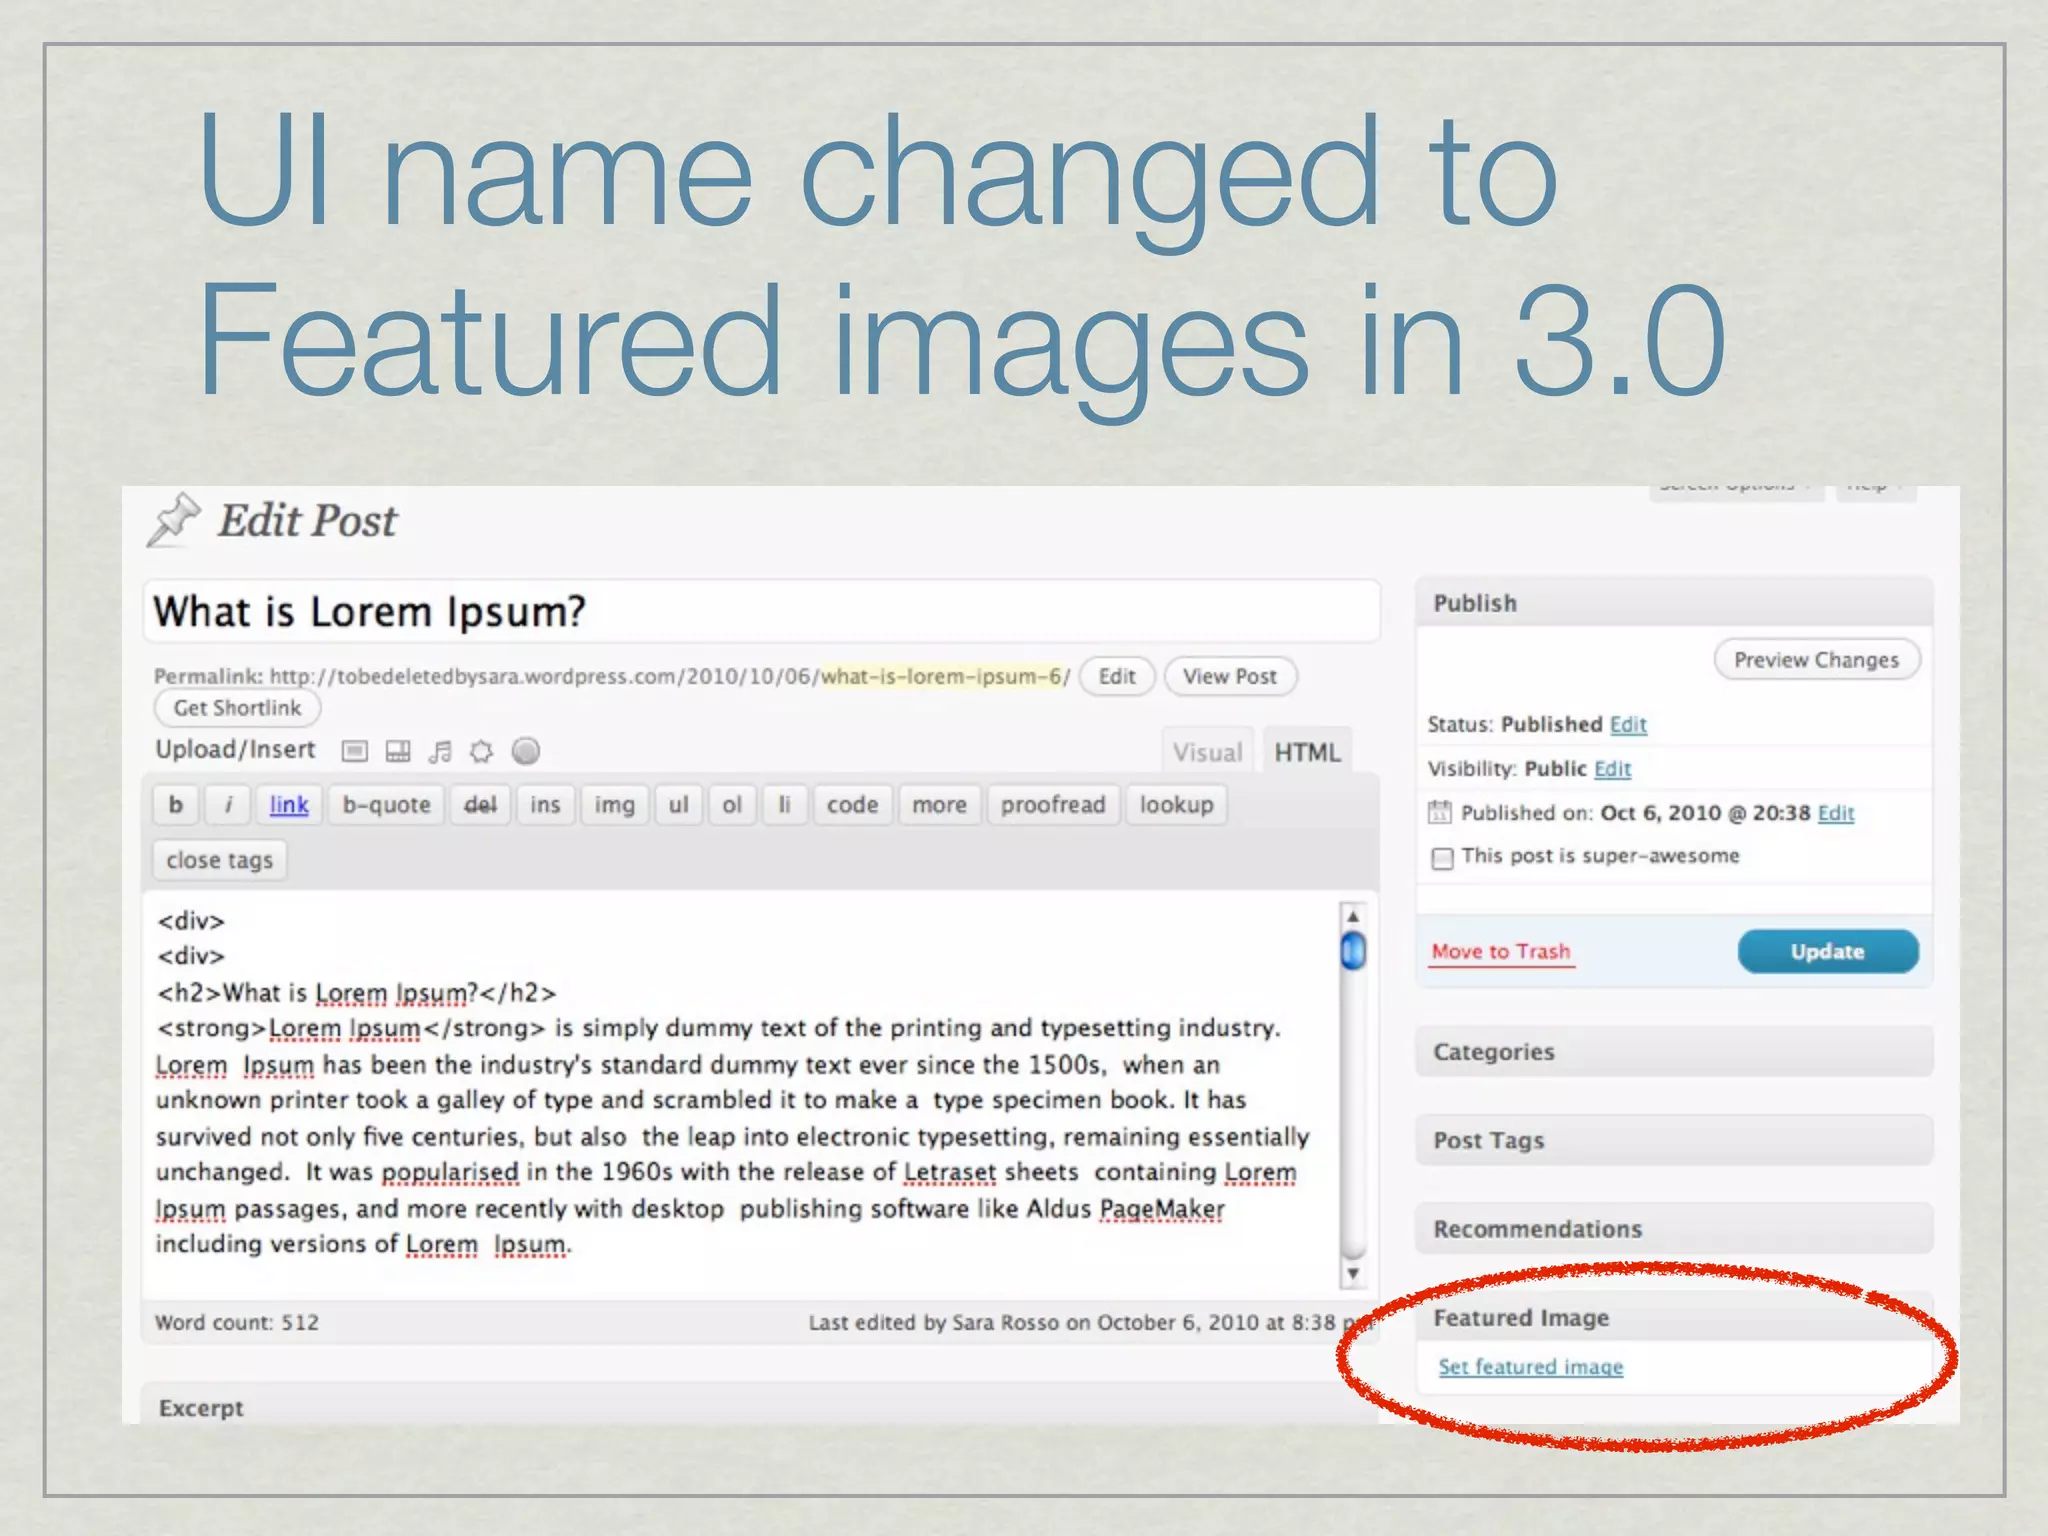This screenshot has height=1536, width=2048.
Task: Click the code tag button
Action: point(853,805)
